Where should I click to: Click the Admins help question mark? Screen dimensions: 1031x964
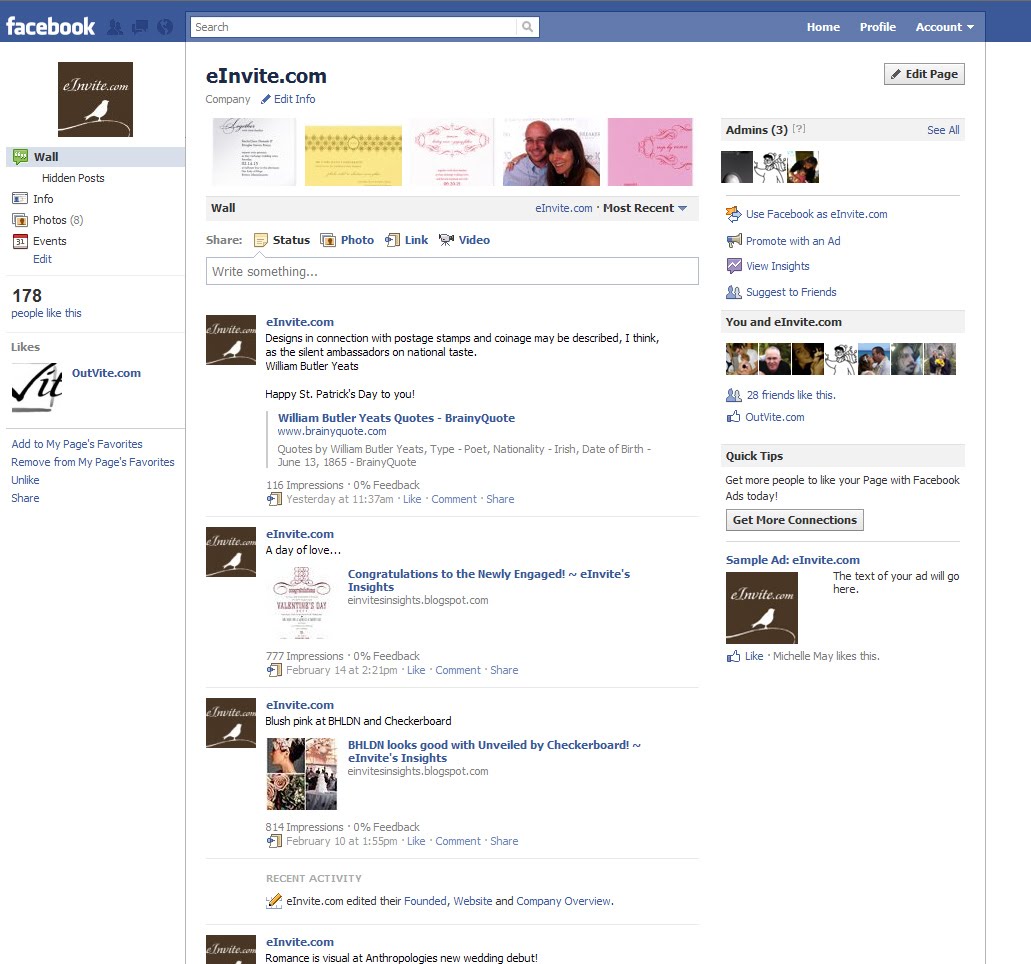pos(799,129)
